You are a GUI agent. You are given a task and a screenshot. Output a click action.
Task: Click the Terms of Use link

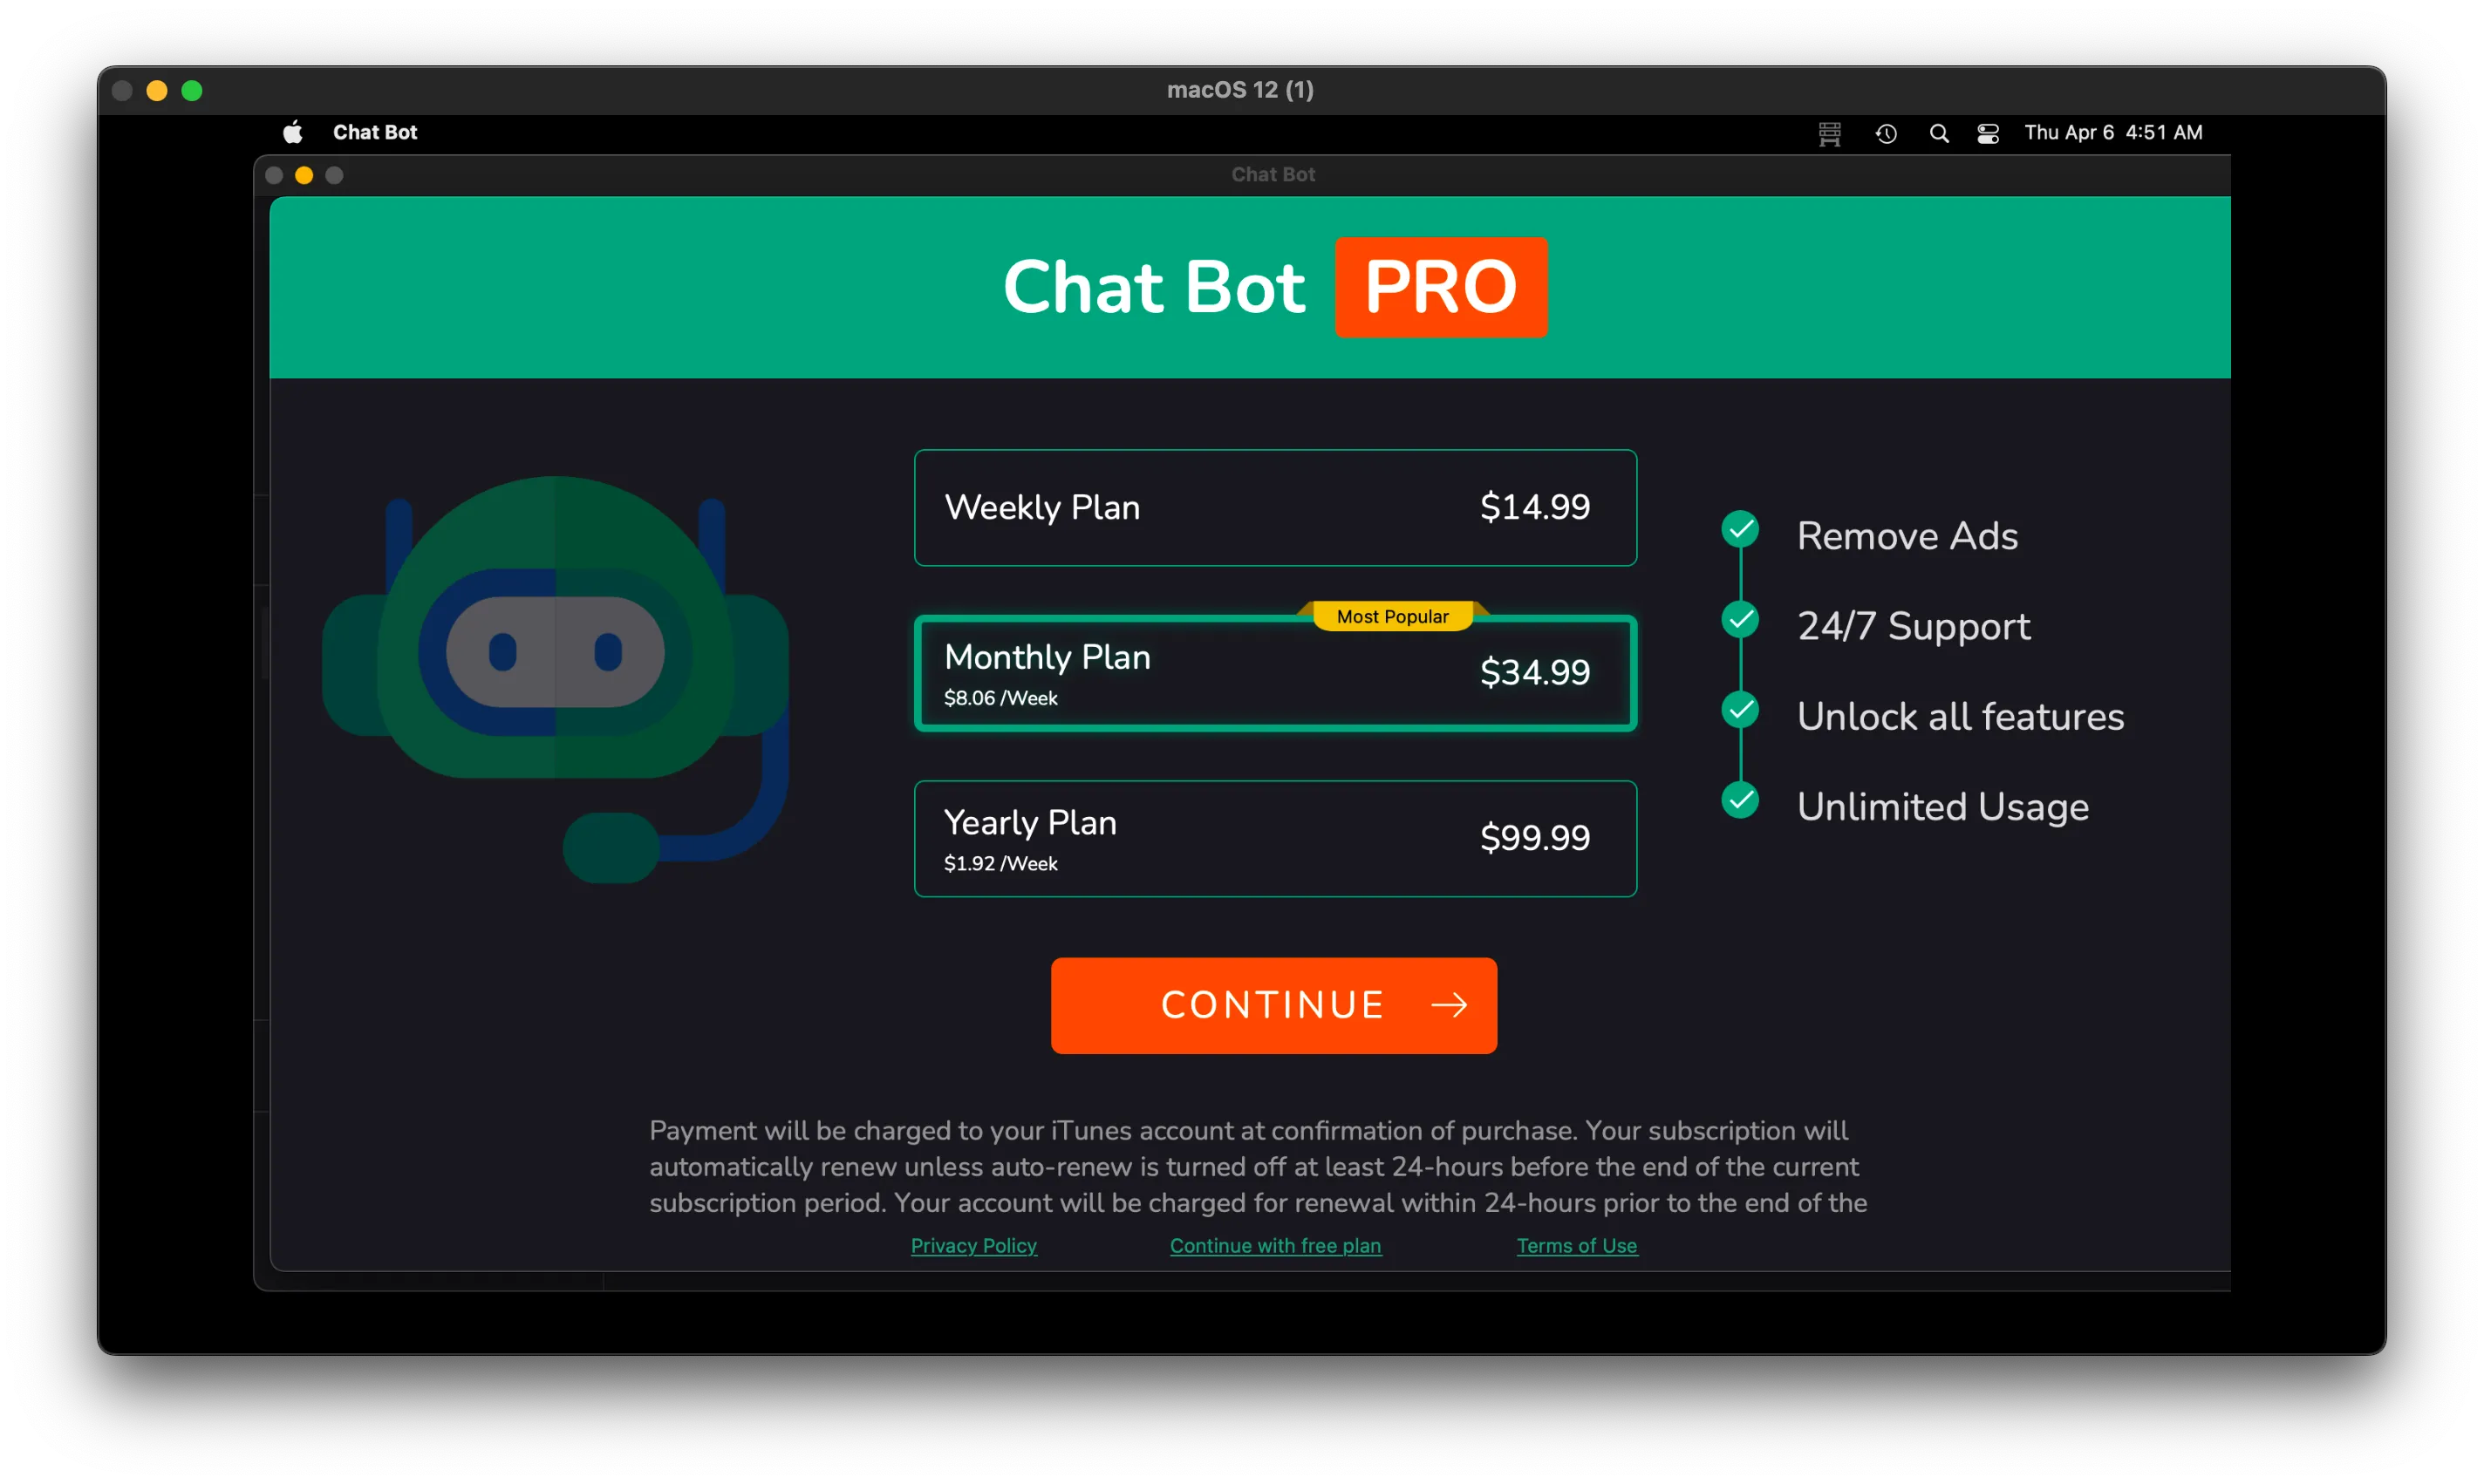[x=1576, y=1245]
